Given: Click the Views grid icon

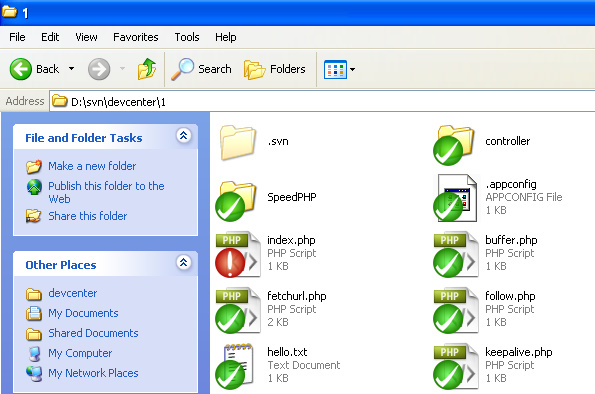Looking at the screenshot, I should point(335,69).
